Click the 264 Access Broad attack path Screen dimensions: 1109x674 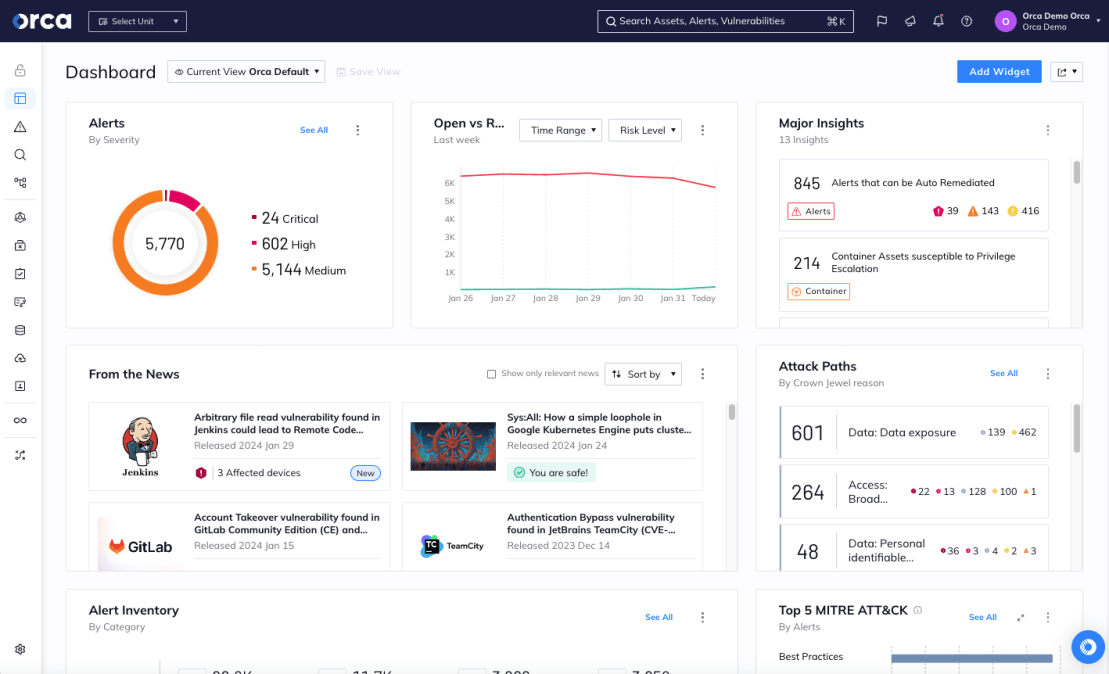(913, 492)
